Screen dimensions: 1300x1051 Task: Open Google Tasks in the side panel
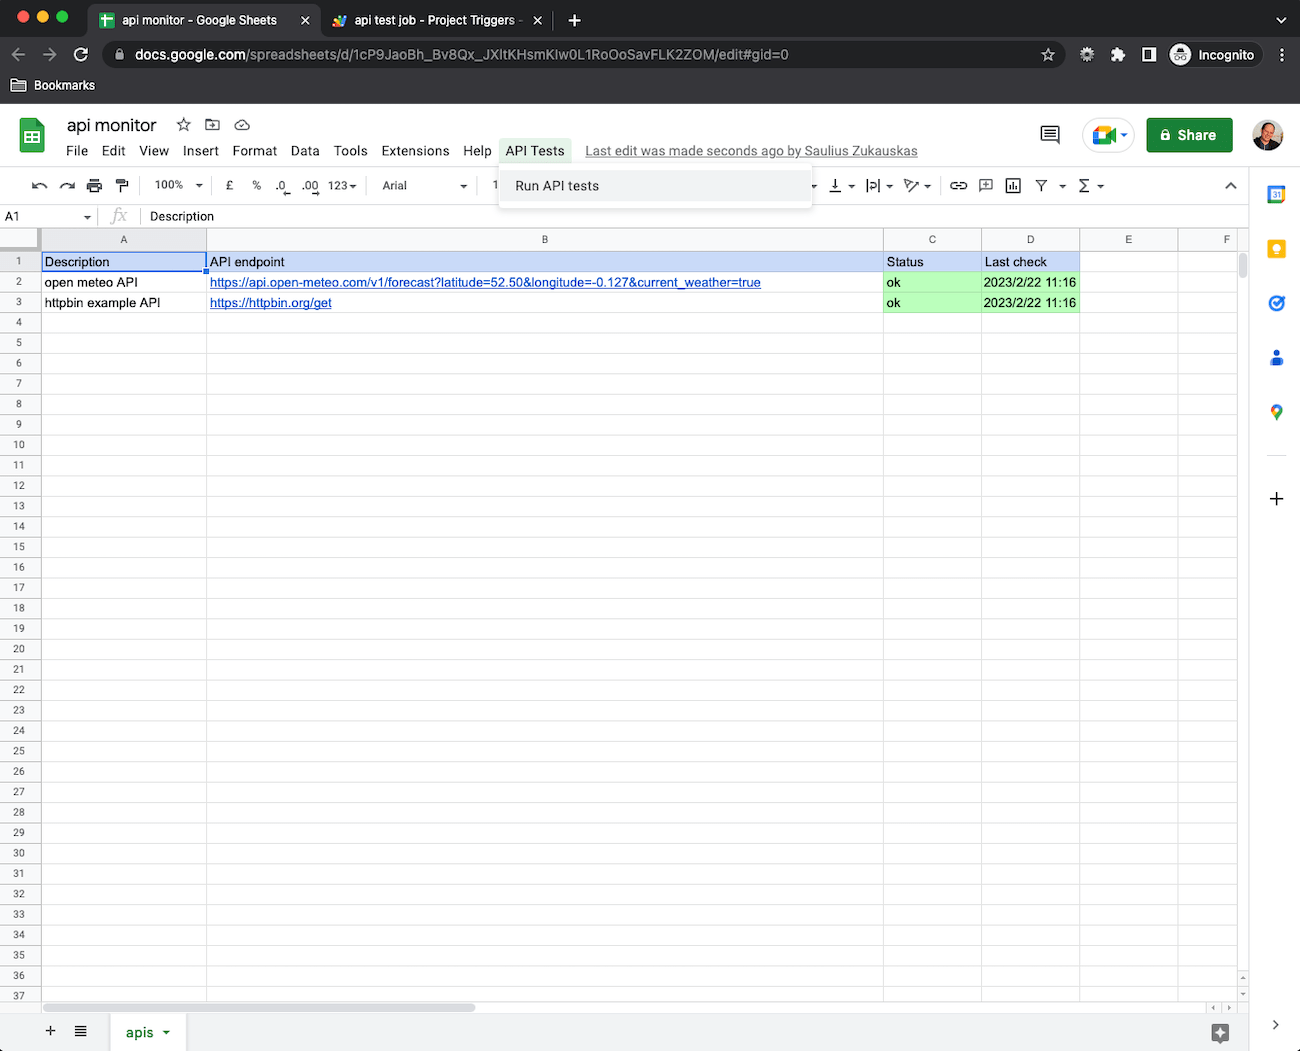point(1276,303)
